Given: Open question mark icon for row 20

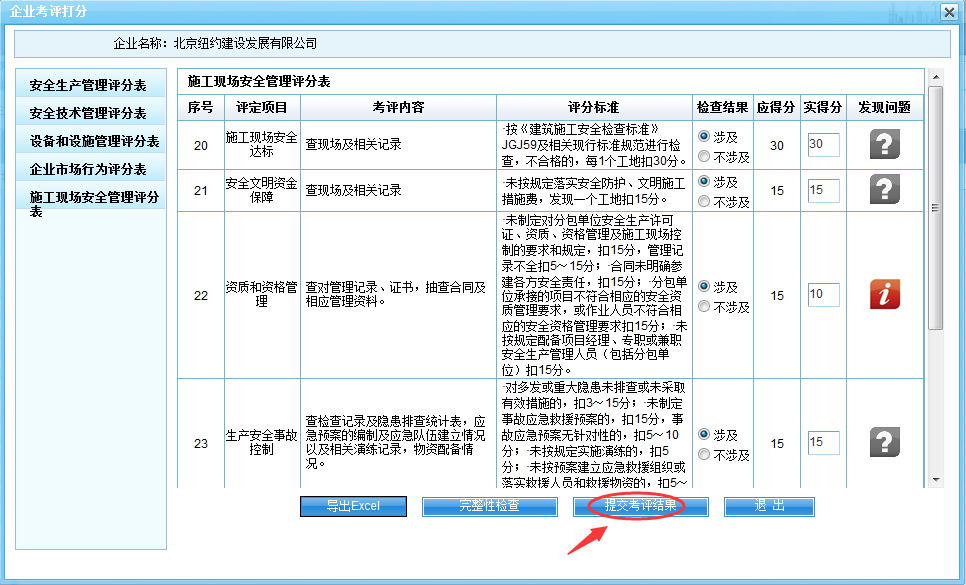Looking at the screenshot, I should click(884, 145).
